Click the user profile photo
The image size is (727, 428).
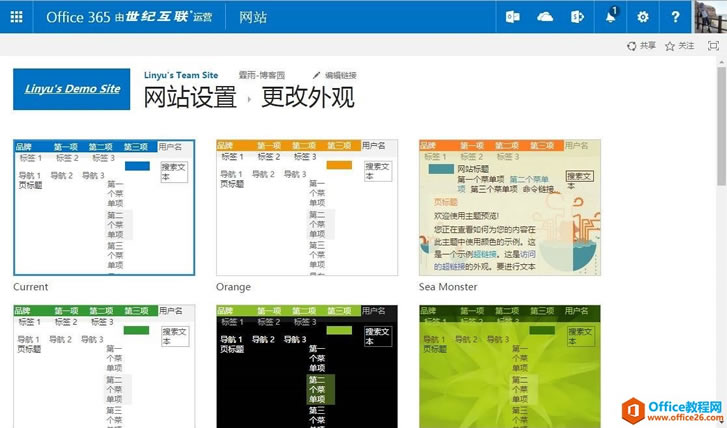[x=710, y=17]
